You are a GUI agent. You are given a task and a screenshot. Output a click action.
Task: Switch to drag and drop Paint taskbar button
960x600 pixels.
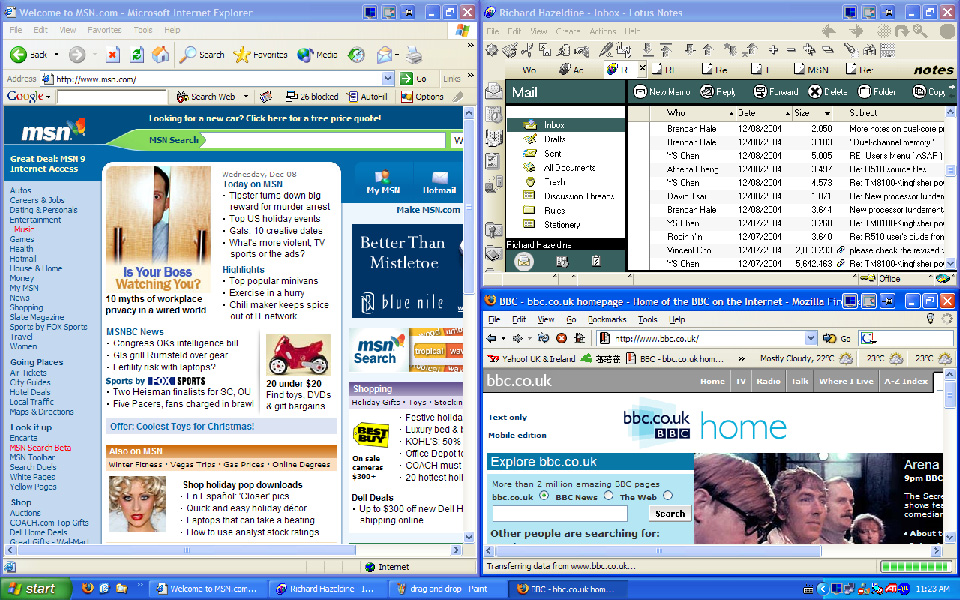pyautogui.click(x=448, y=589)
